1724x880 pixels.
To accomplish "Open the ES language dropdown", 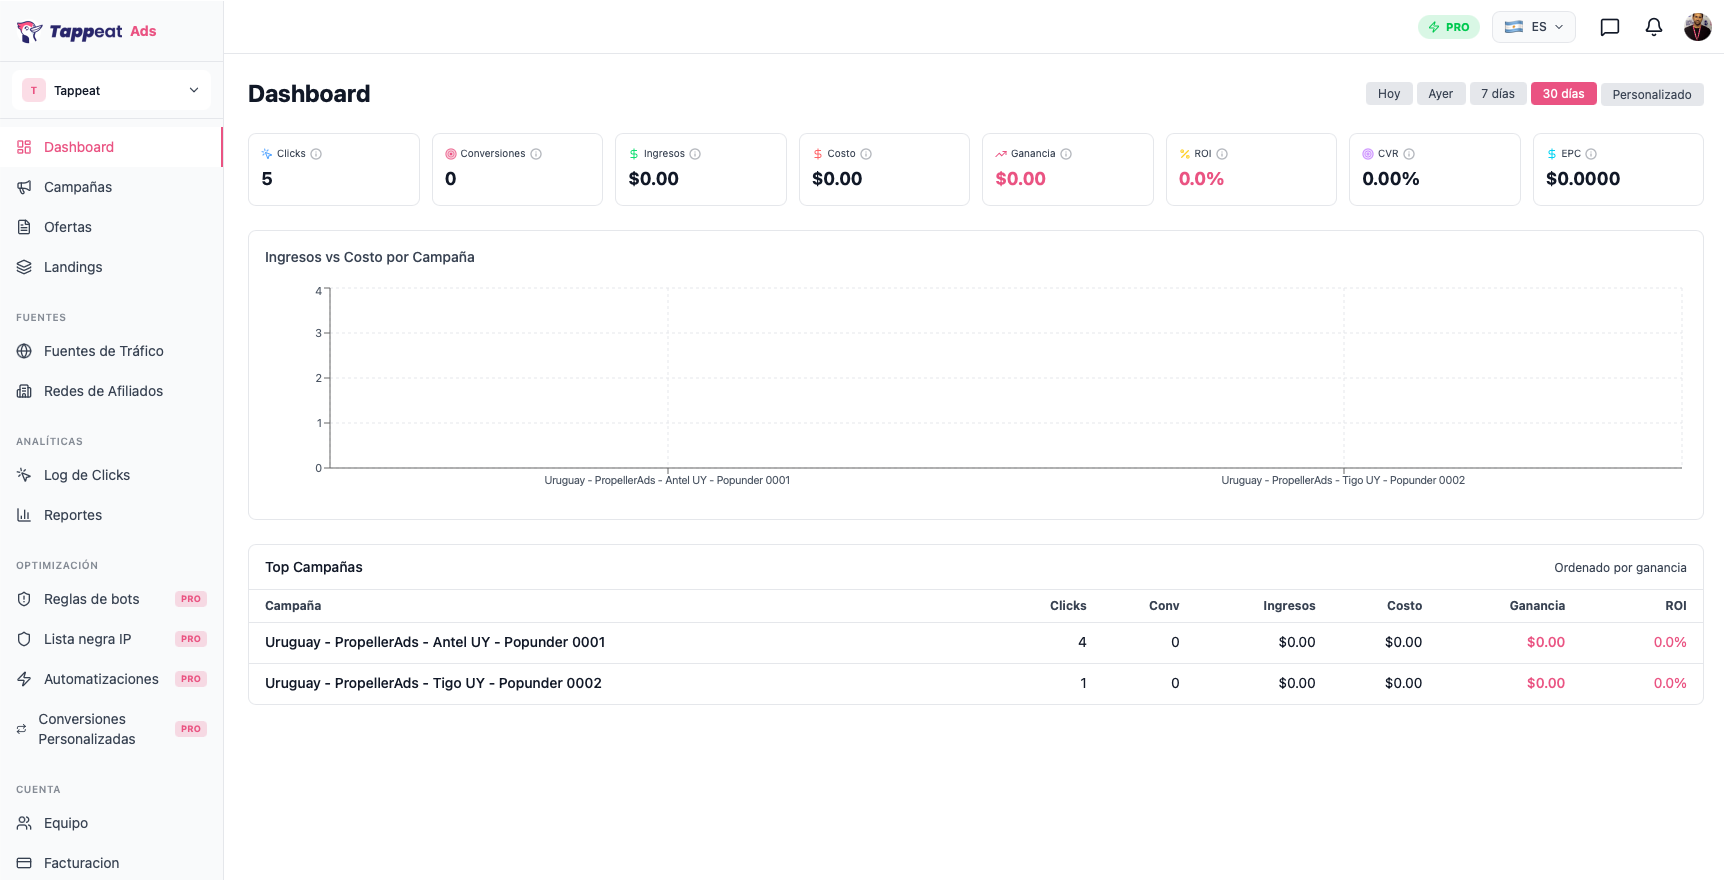I will pyautogui.click(x=1533, y=27).
